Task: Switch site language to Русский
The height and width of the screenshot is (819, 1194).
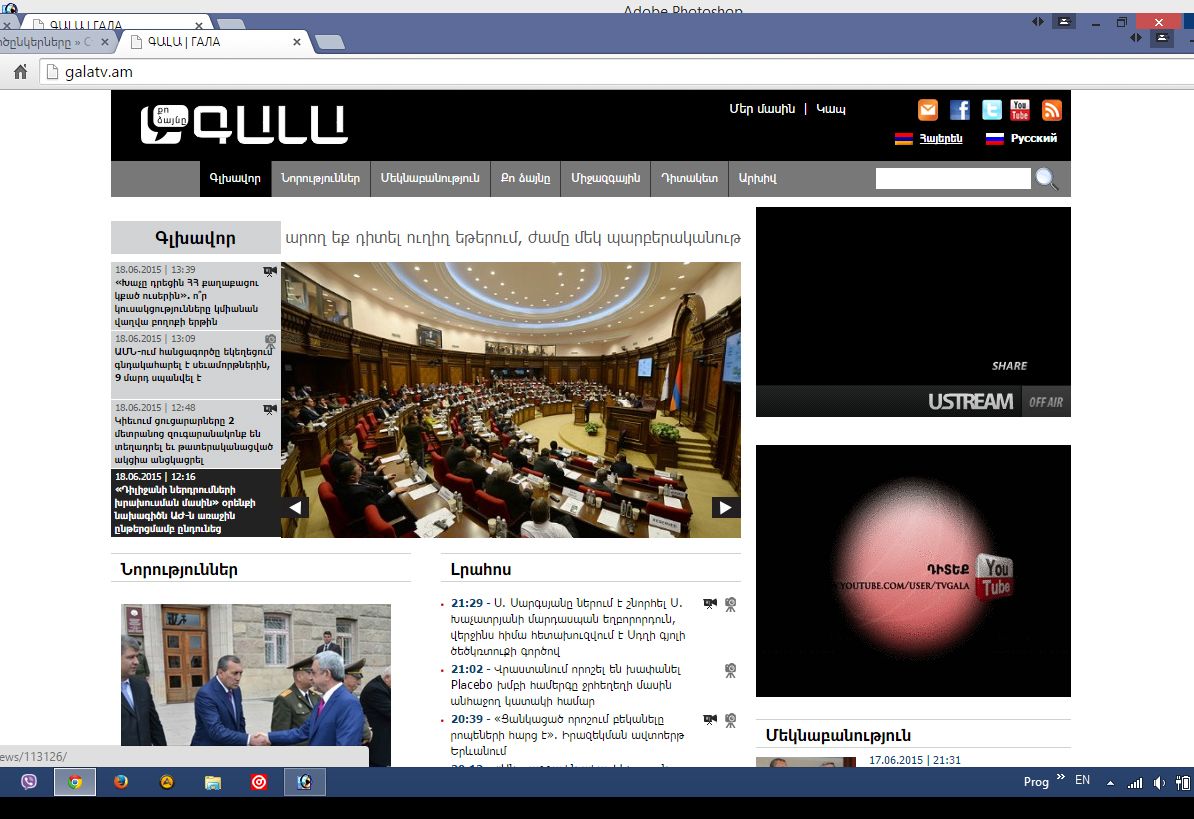Action: pos(1033,139)
